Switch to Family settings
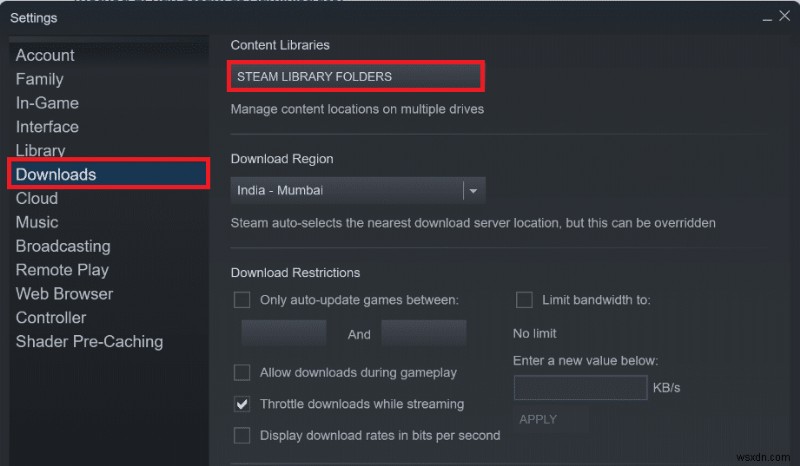 click(39, 79)
